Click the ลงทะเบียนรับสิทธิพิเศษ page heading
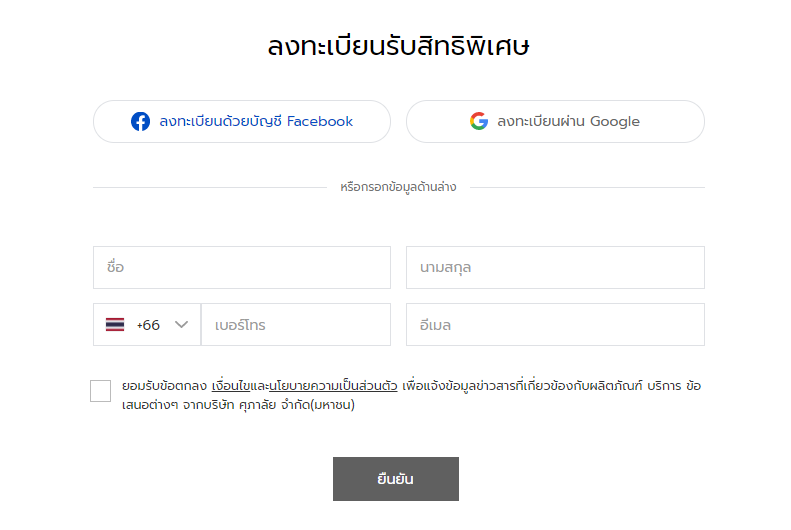Screen dimensions: 791x530 tap(399, 46)
